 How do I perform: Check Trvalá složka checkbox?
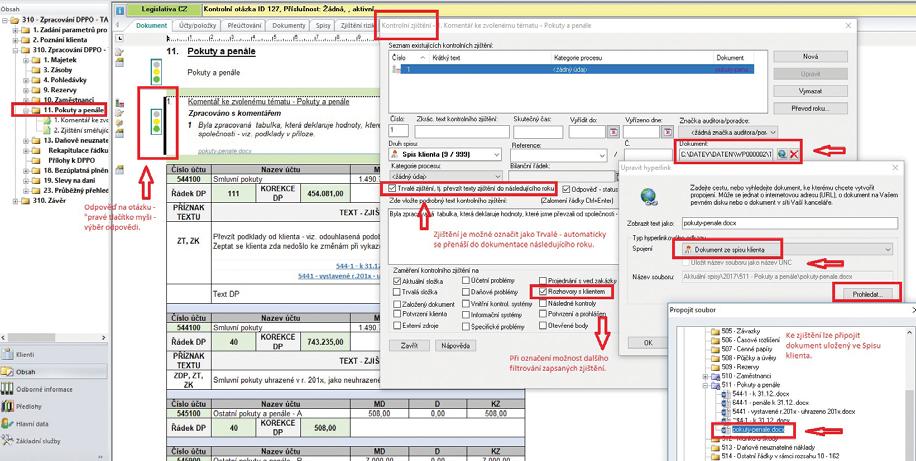tap(397, 293)
